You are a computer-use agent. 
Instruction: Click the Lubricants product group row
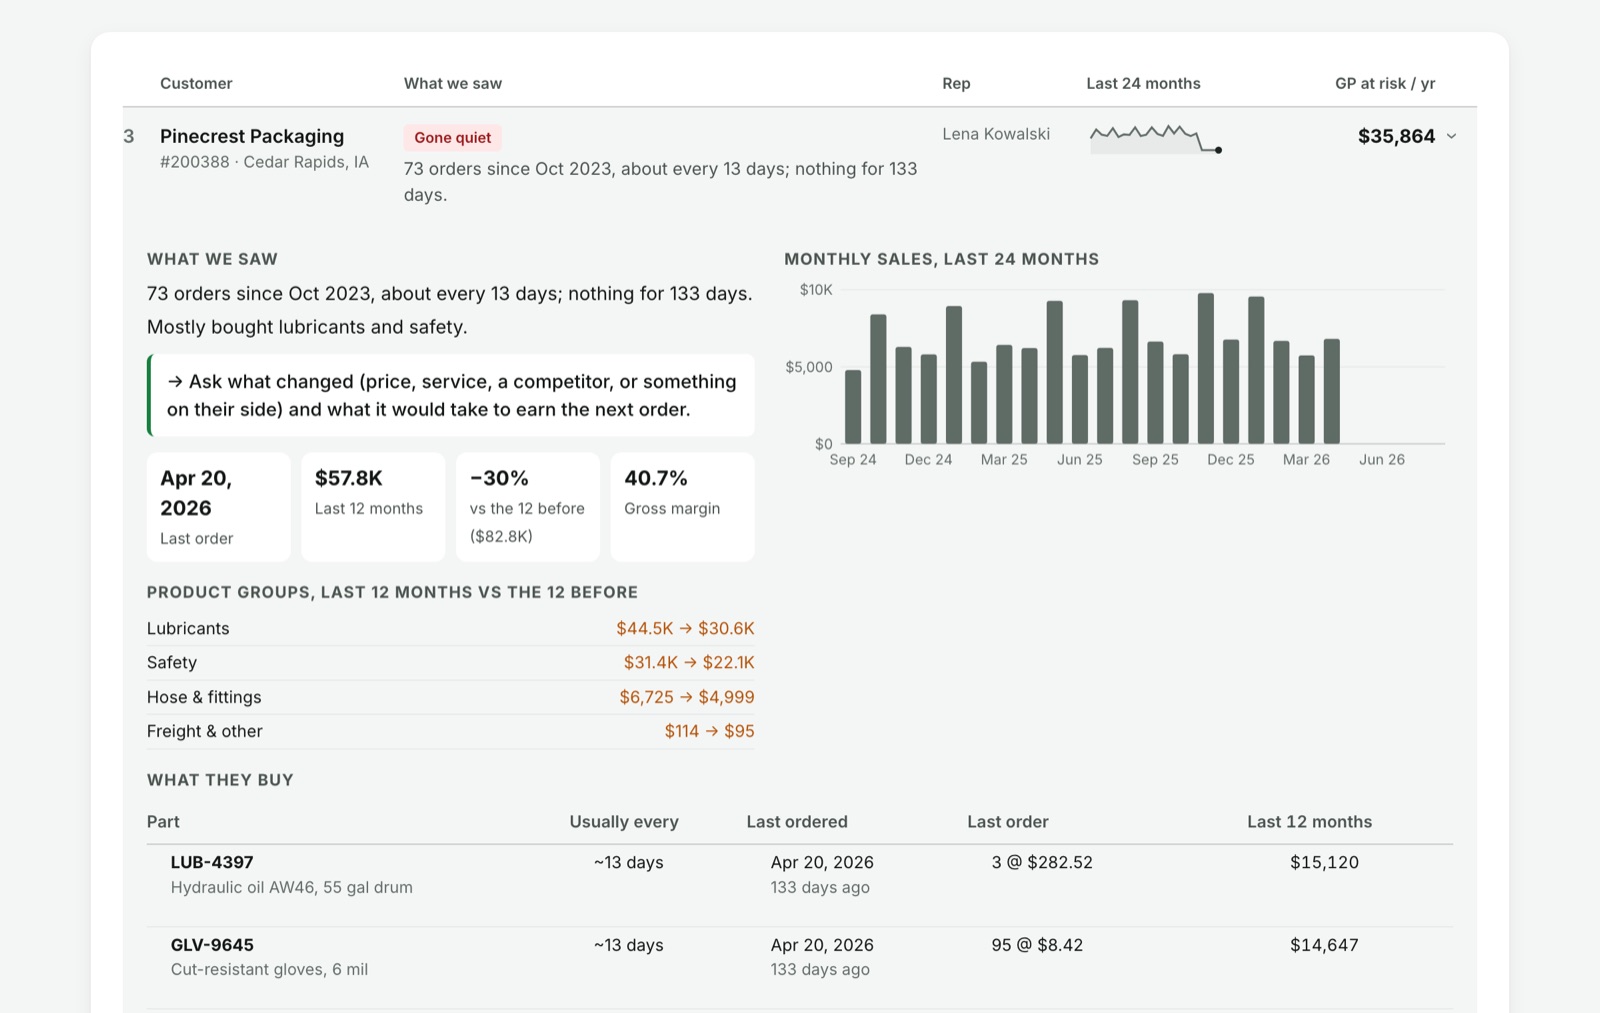point(451,628)
